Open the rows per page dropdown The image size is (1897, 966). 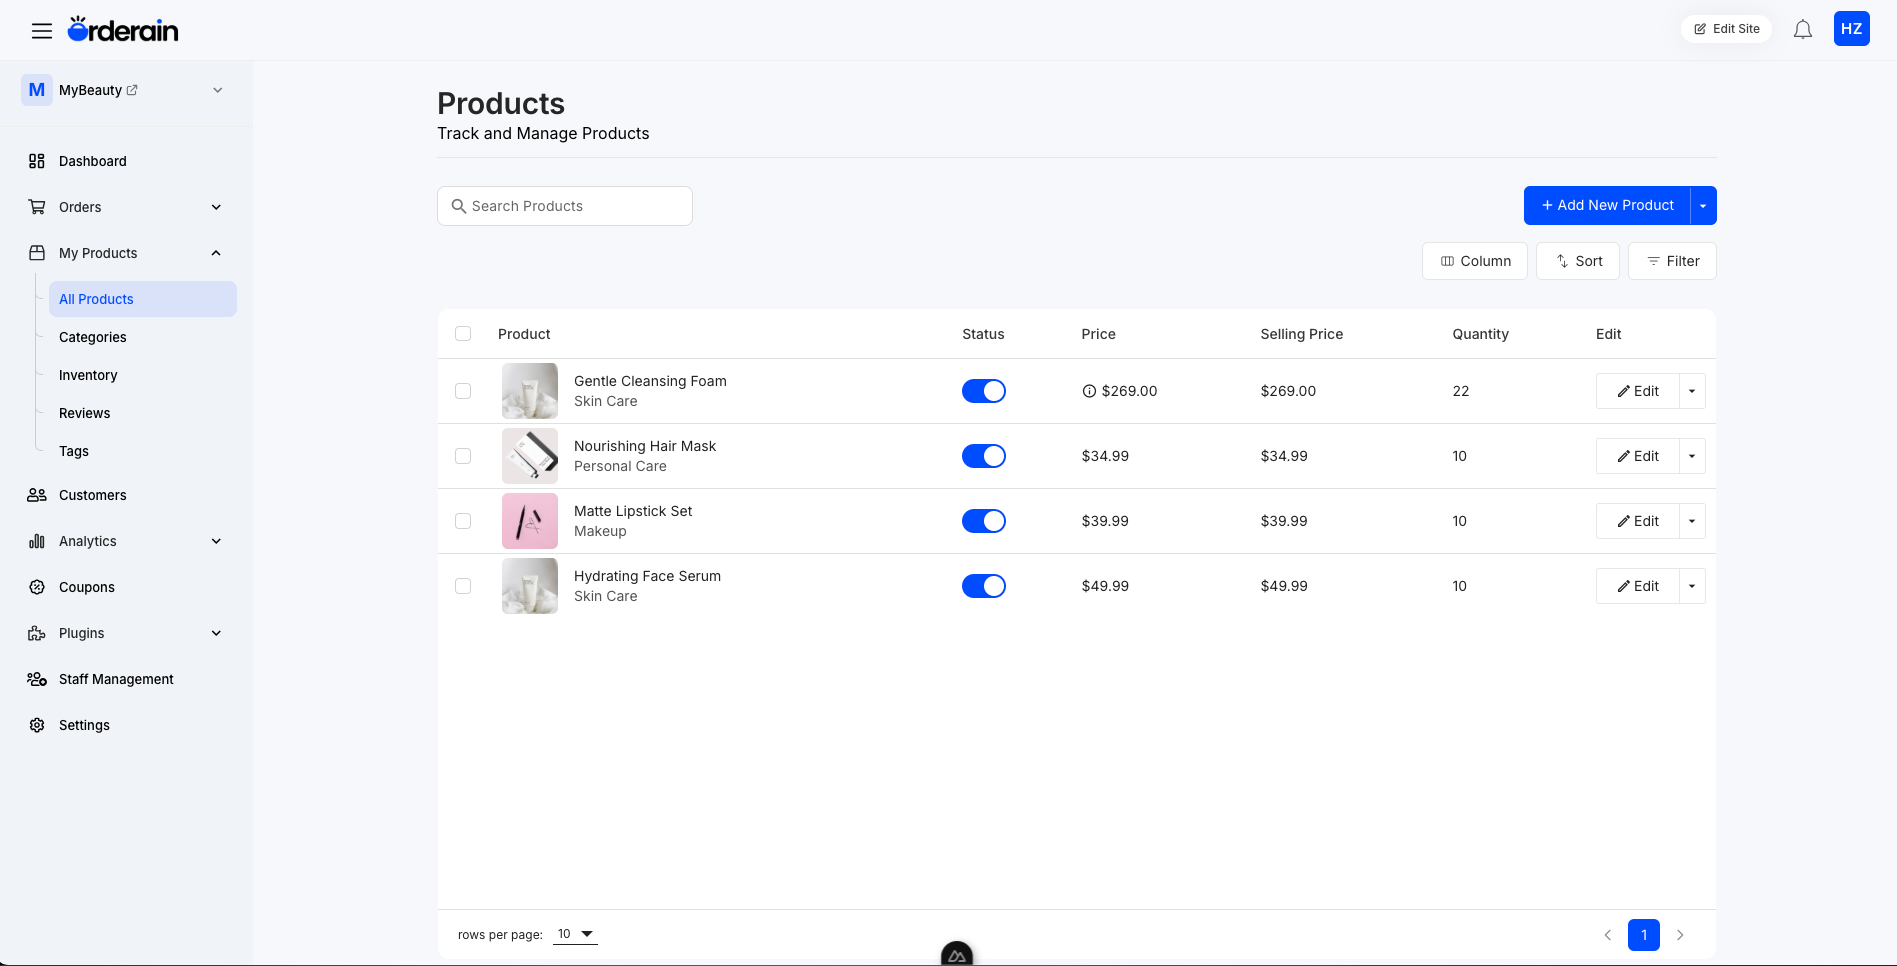[575, 933]
